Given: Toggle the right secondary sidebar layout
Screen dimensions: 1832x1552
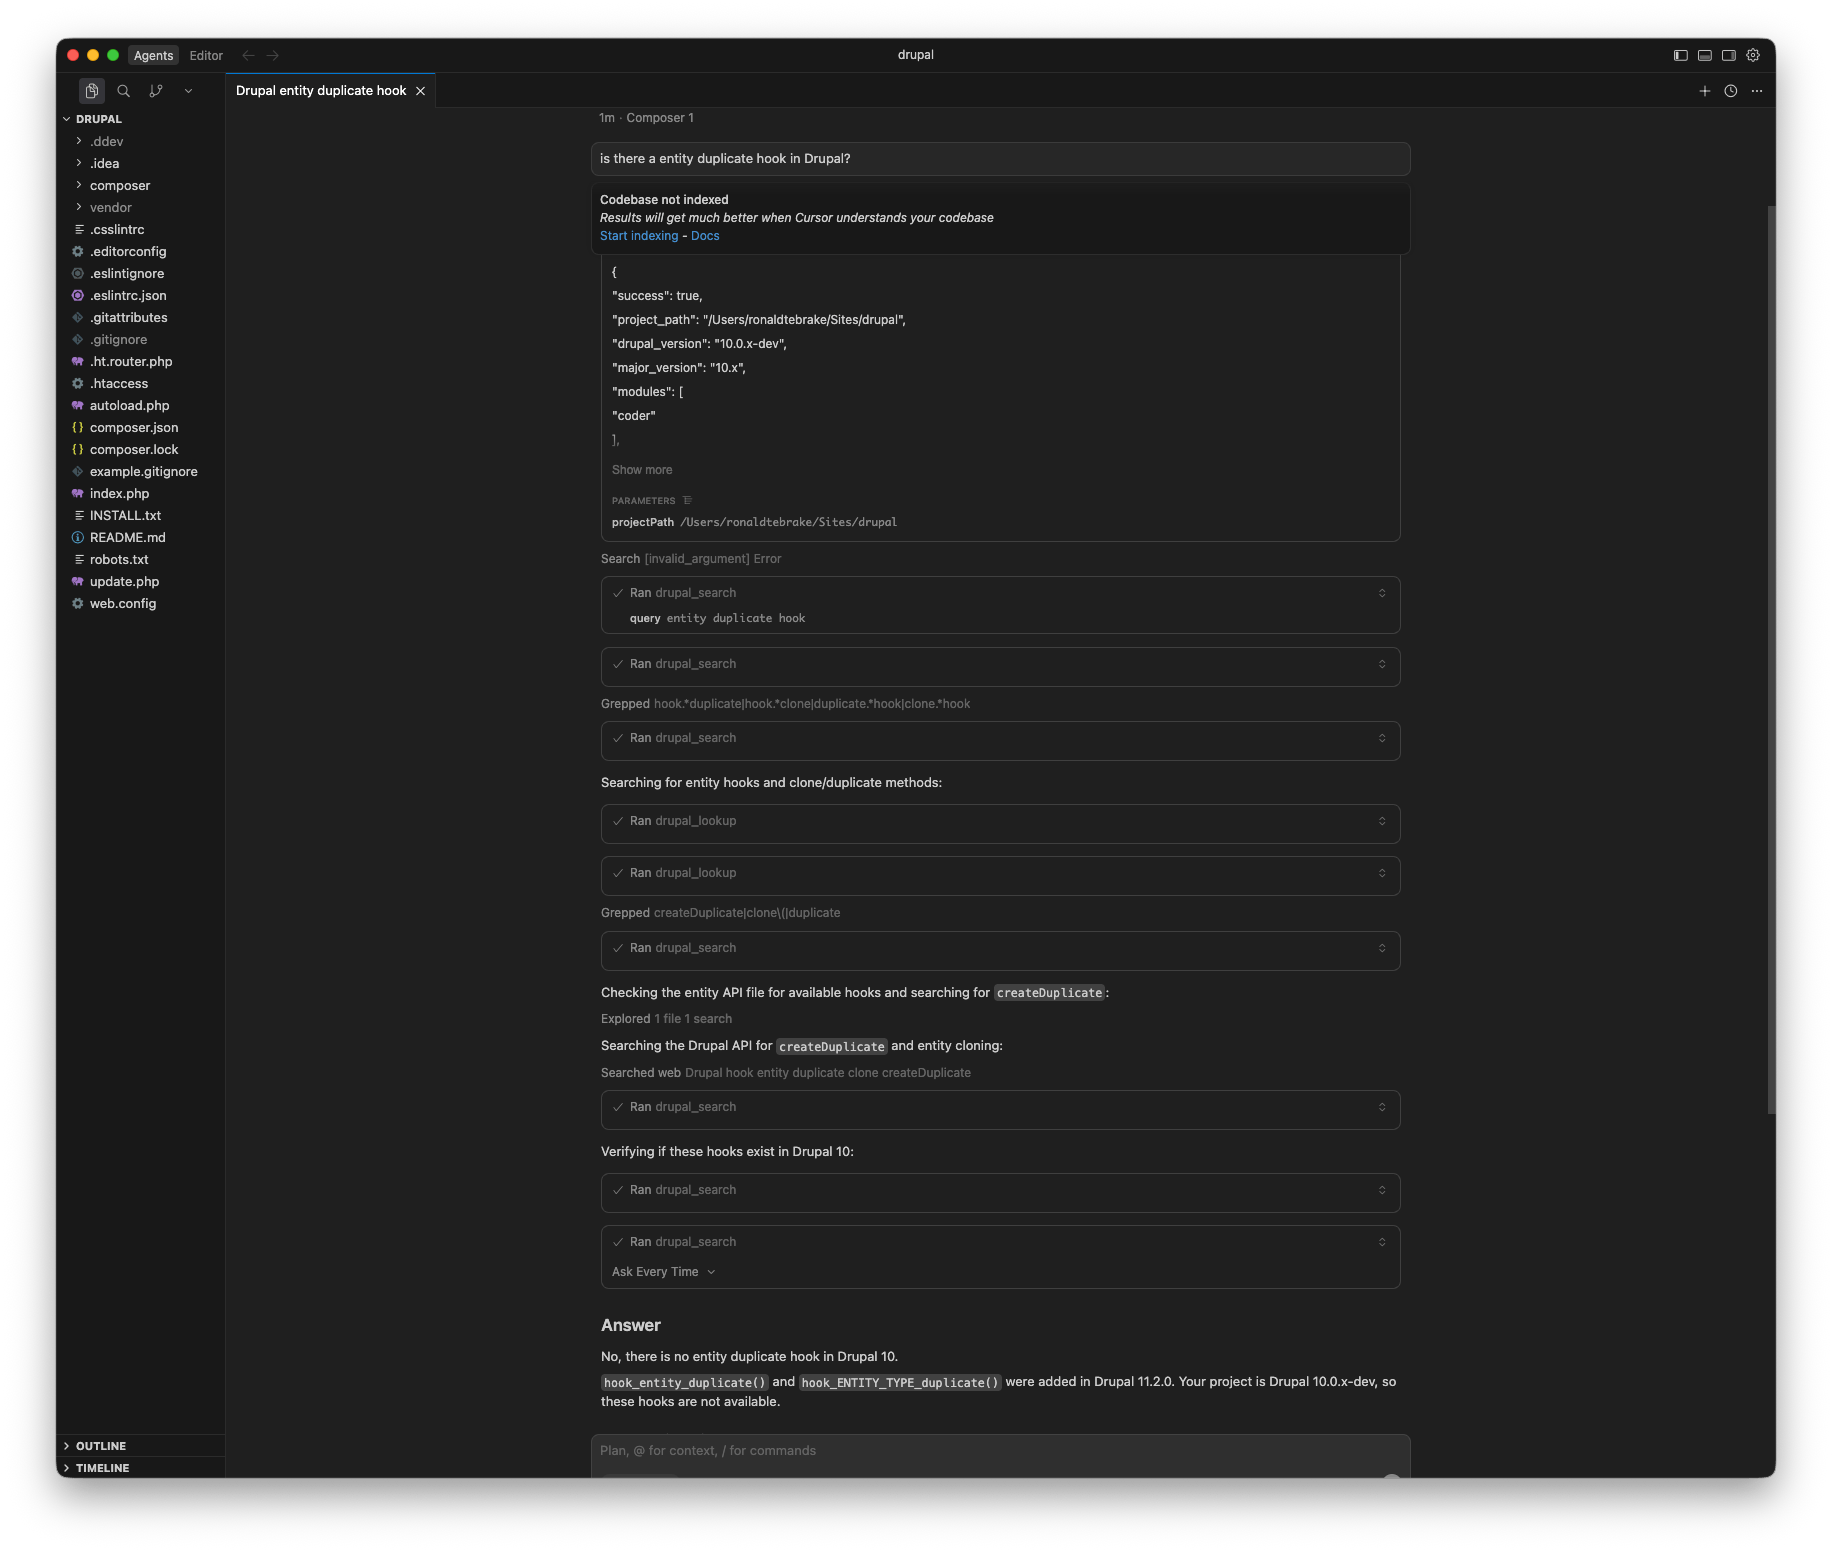Looking at the screenshot, I should 1729,56.
